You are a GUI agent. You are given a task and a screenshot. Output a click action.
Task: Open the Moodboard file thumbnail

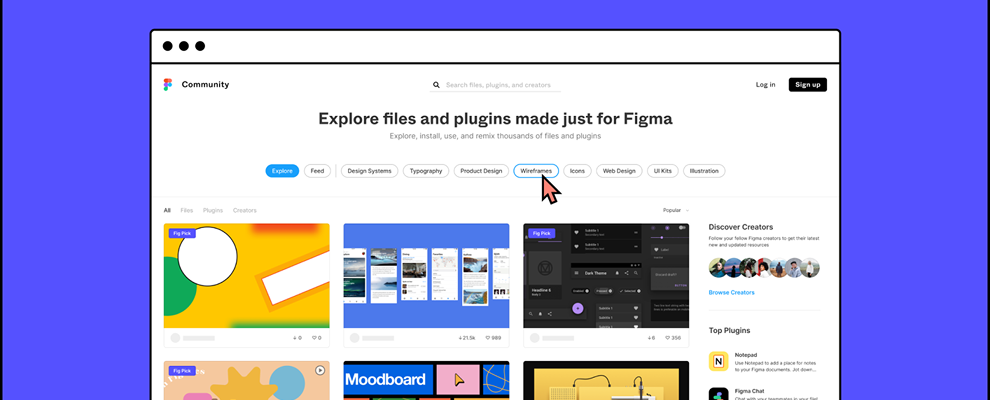click(426, 380)
